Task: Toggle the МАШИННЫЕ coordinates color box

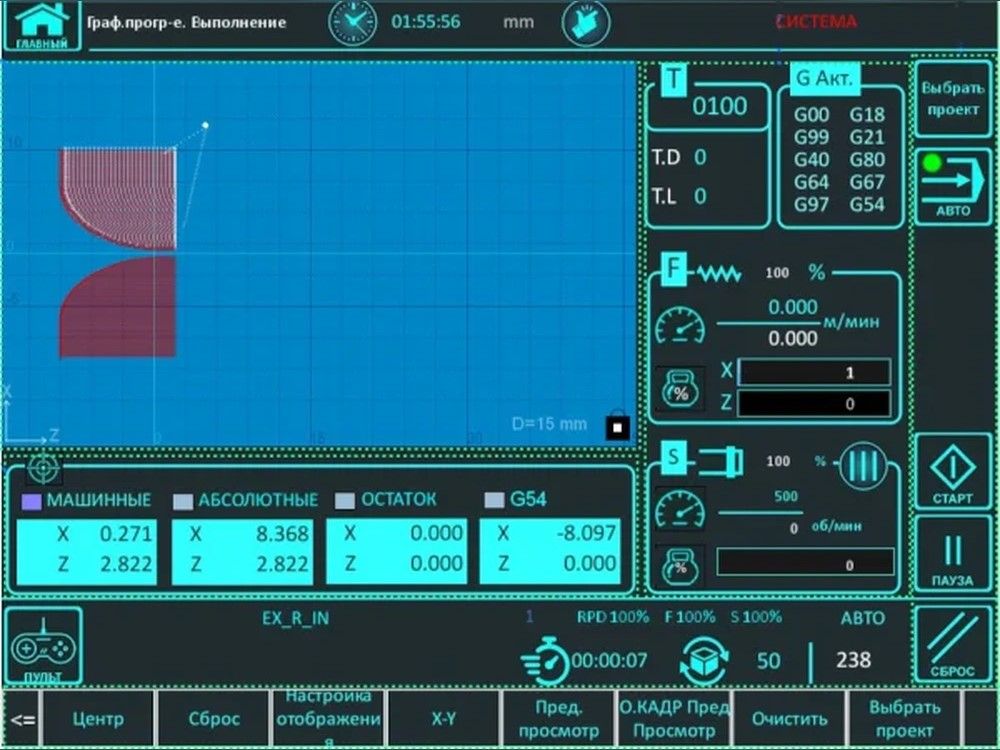Action: tap(31, 500)
